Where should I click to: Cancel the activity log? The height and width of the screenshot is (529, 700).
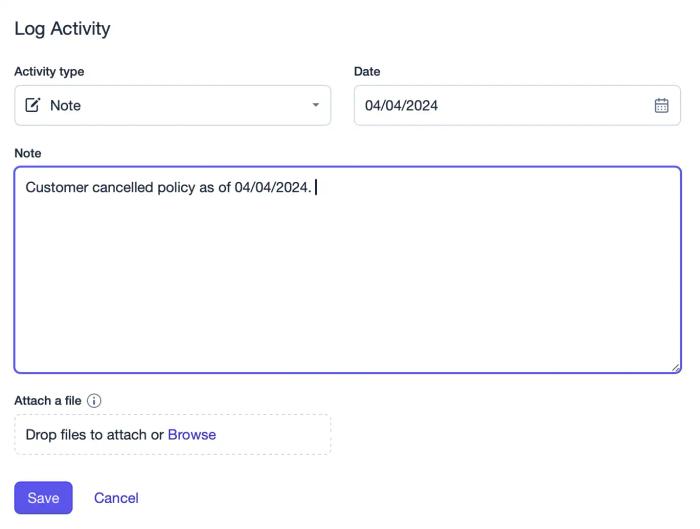pos(116,498)
